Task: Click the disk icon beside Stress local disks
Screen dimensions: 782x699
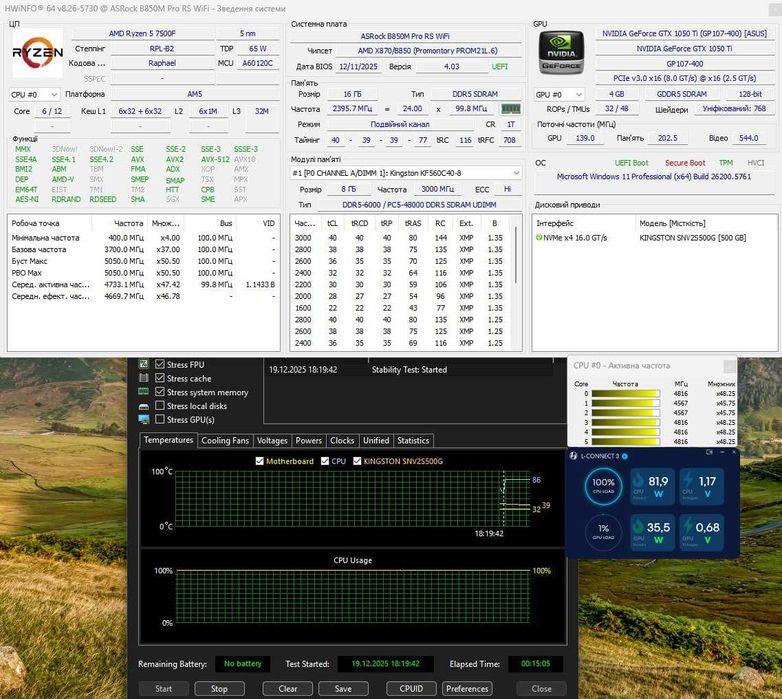Action: coord(144,406)
